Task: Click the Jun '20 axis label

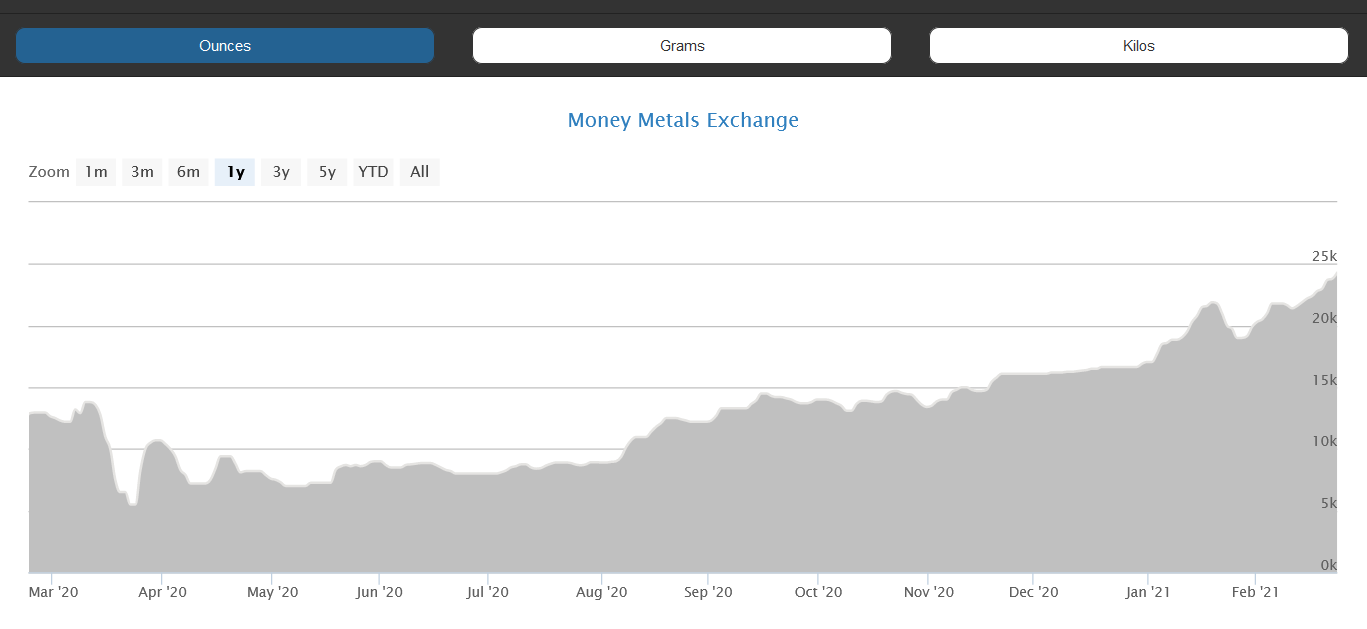Action: coord(380,592)
